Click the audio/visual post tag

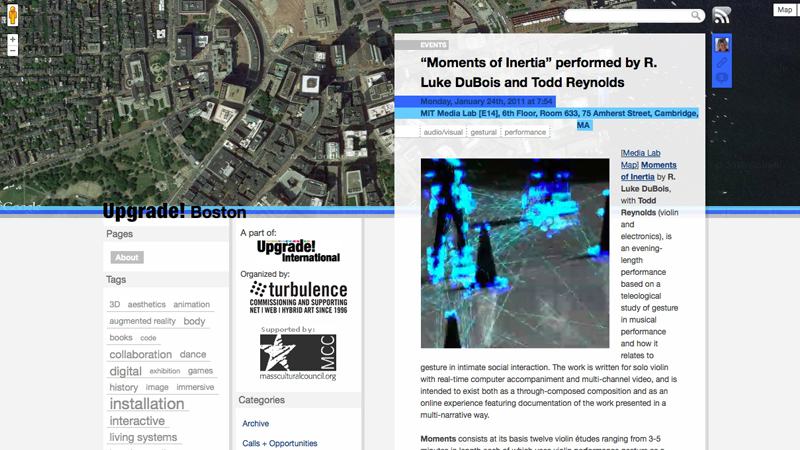tap(443, 132)
